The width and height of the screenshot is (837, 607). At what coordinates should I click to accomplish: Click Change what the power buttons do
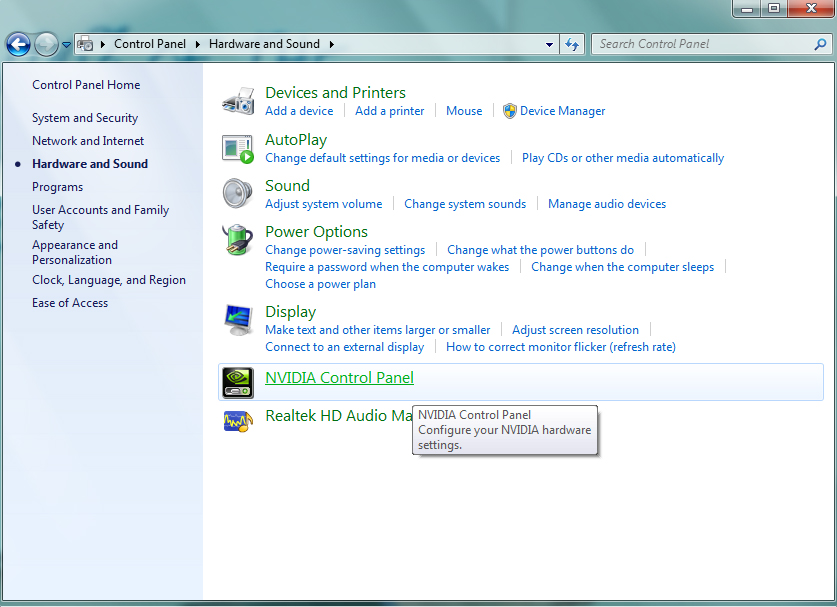(540, 250)
